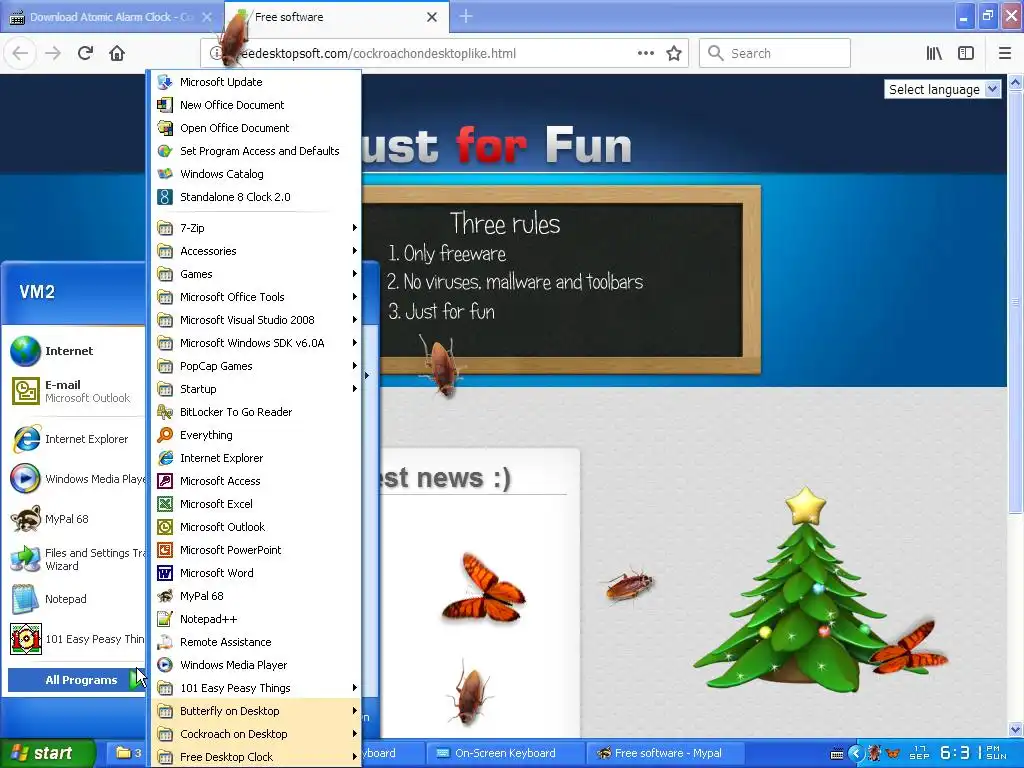
Task: Open On-Screen Keyboard taskbar button
Action: (504, 753)
